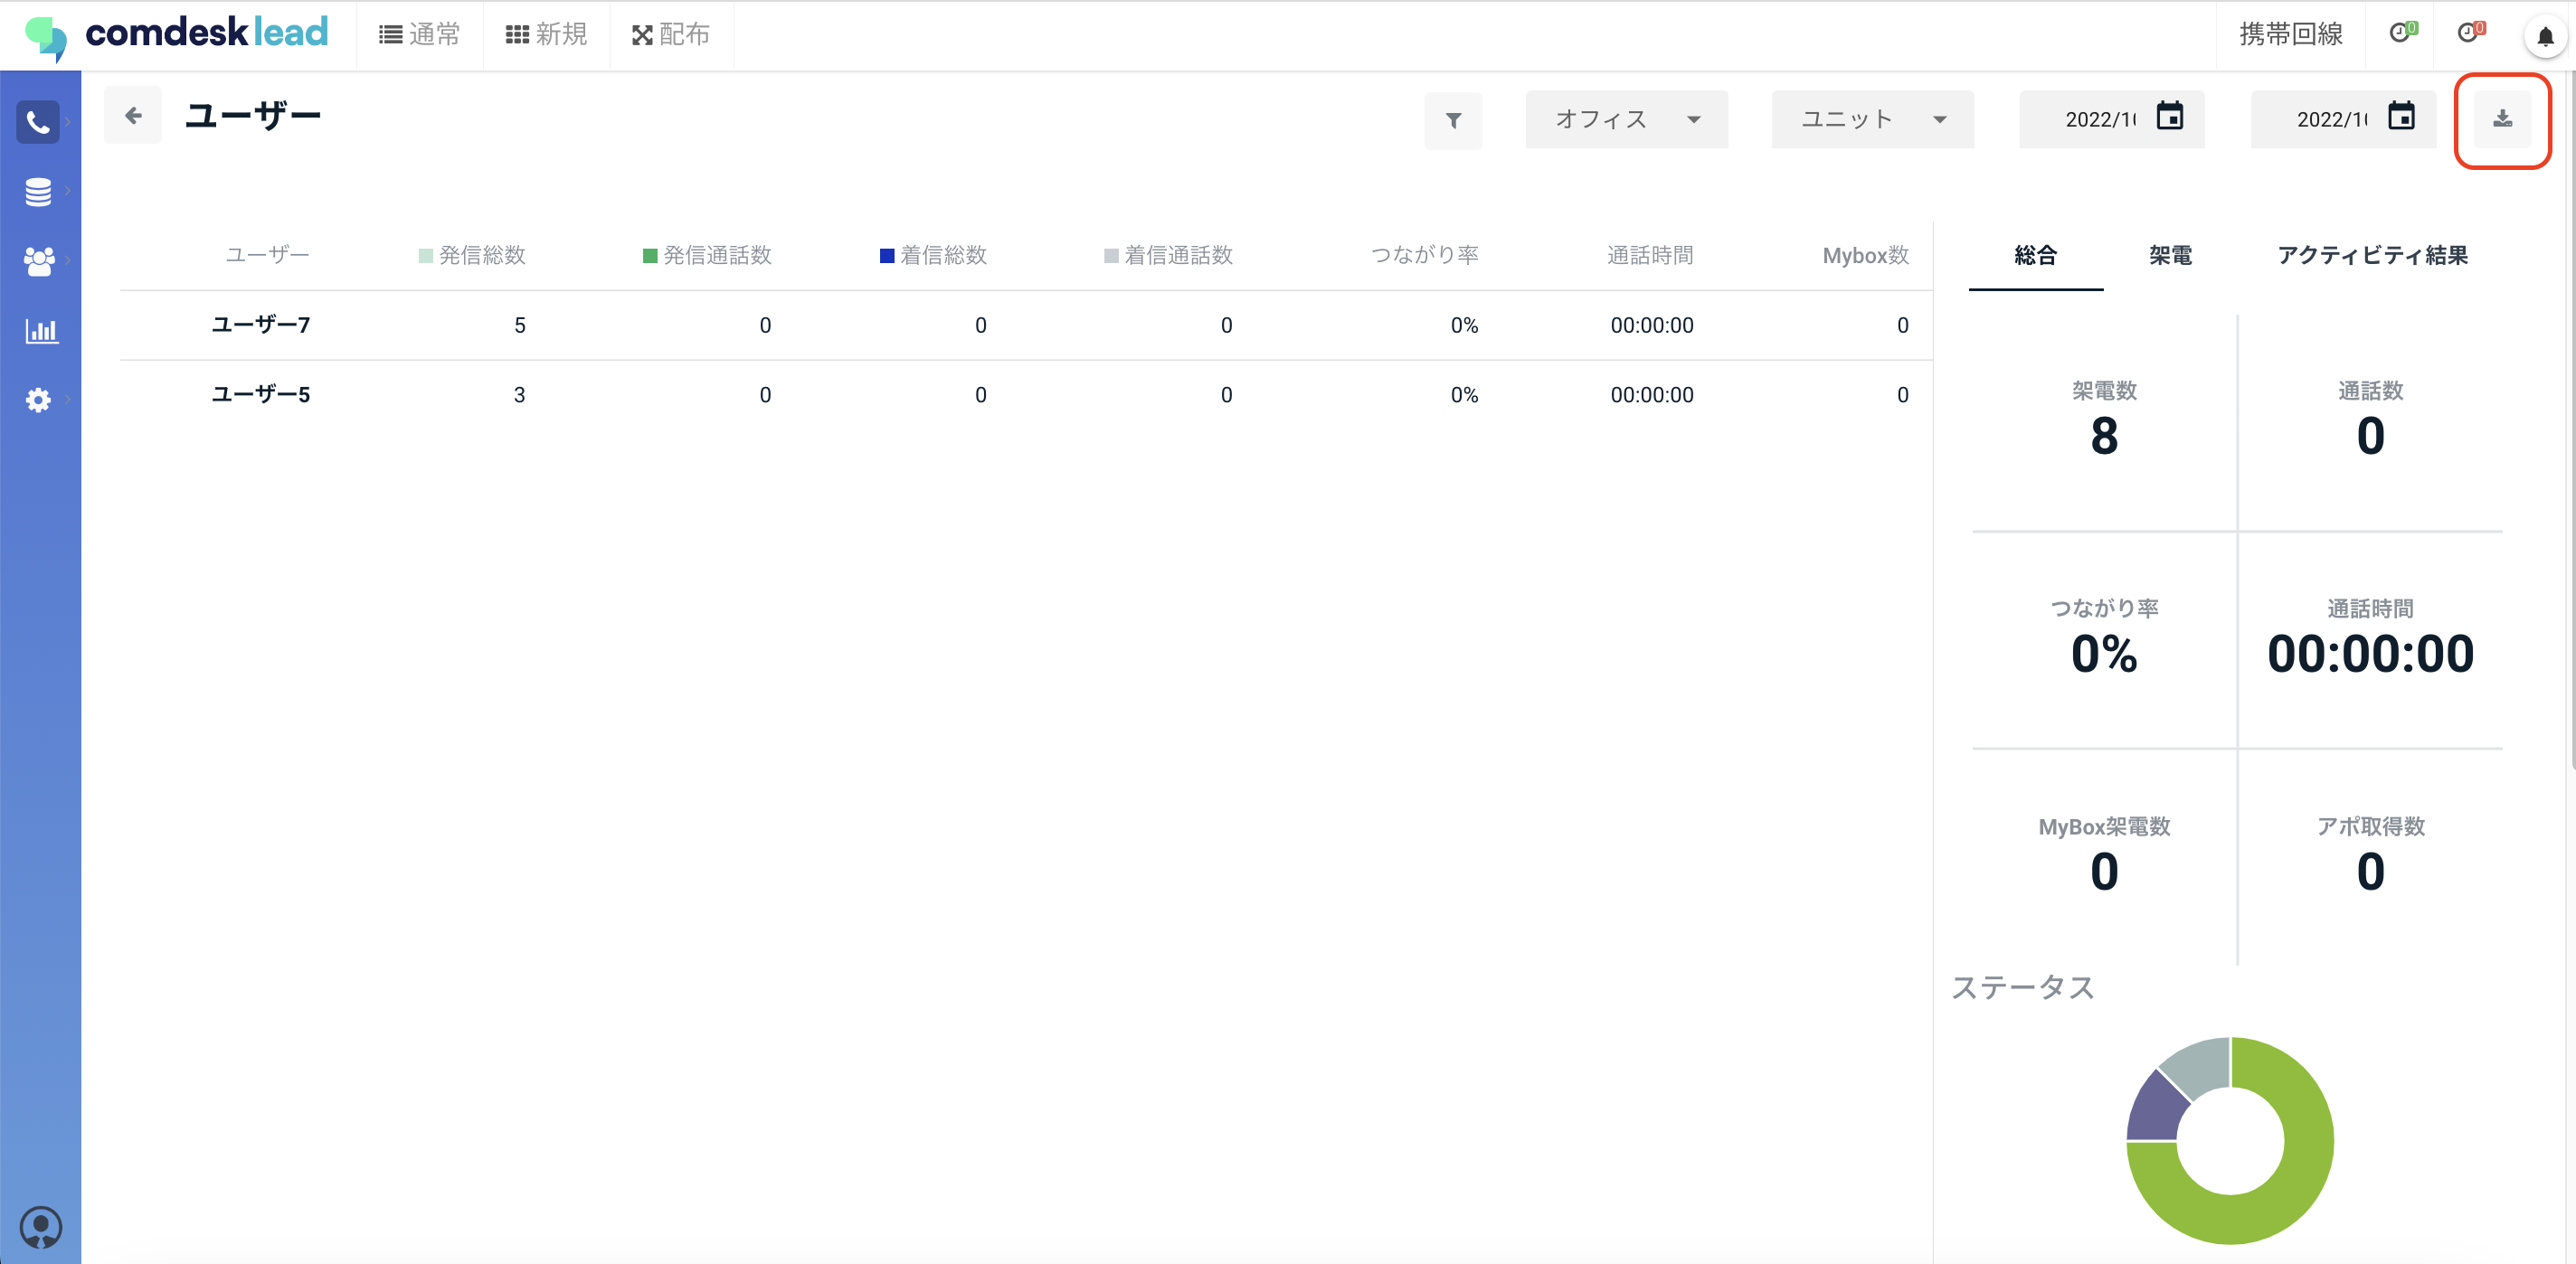Open the settings gear sidebar icon

38,400
